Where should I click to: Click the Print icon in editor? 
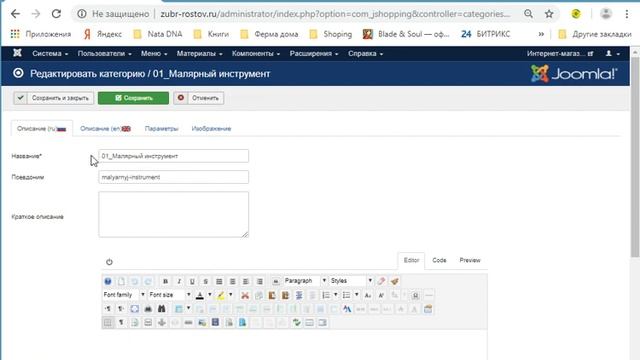coord(148,309)
